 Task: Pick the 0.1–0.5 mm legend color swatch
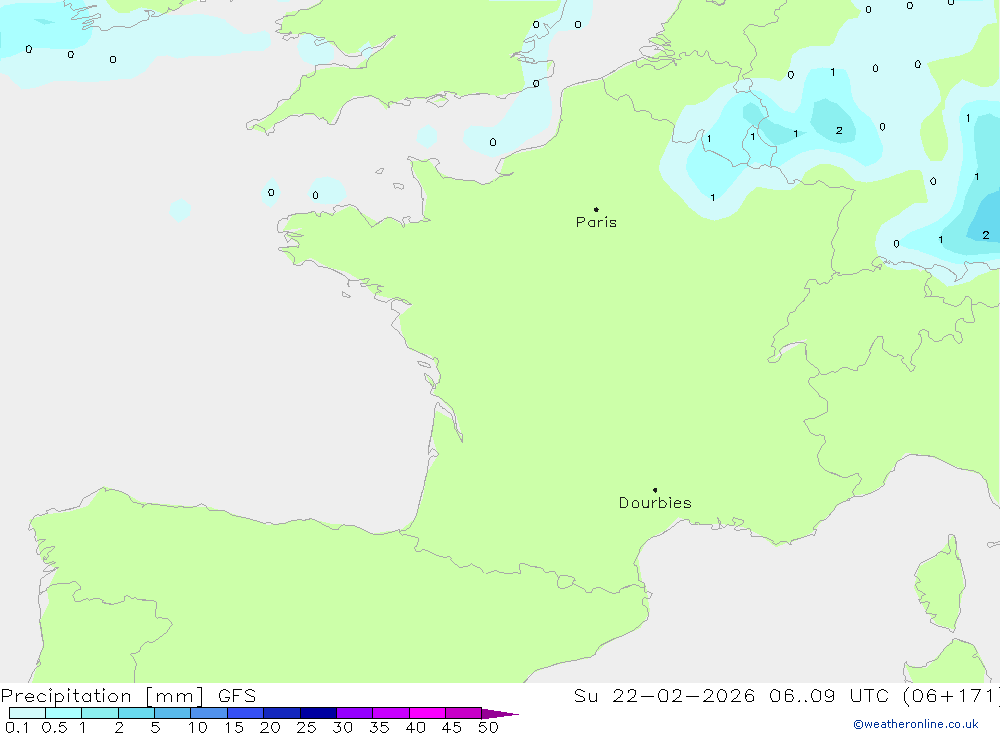(27, 713)
